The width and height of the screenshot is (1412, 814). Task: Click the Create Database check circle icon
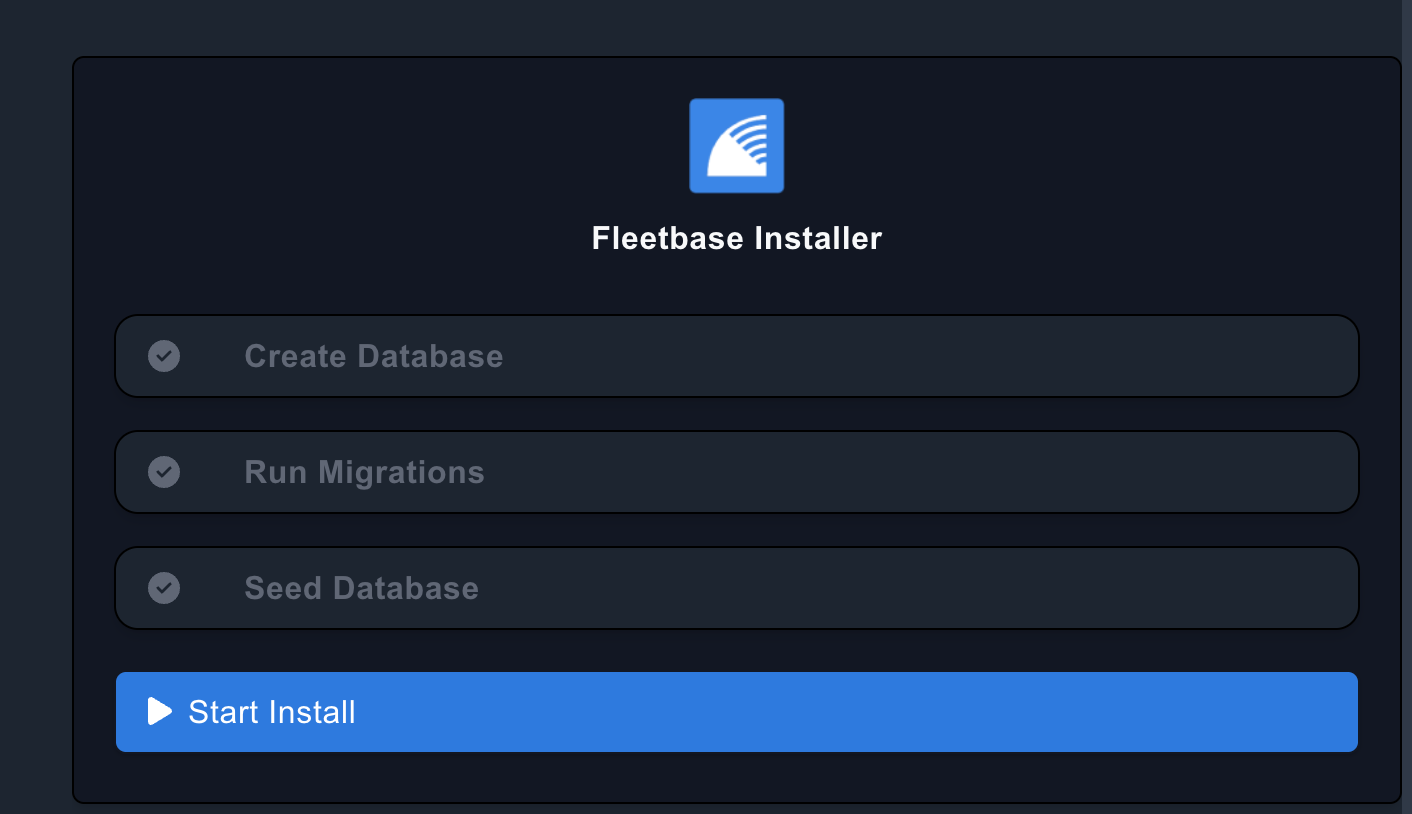coord(164,356)
